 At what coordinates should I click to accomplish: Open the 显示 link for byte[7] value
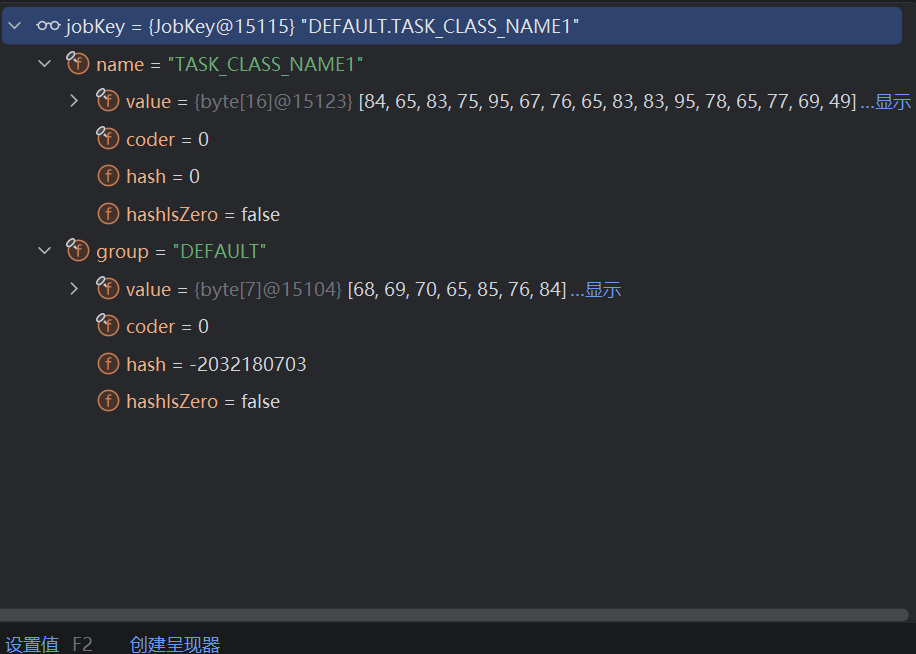click(603, 290)
